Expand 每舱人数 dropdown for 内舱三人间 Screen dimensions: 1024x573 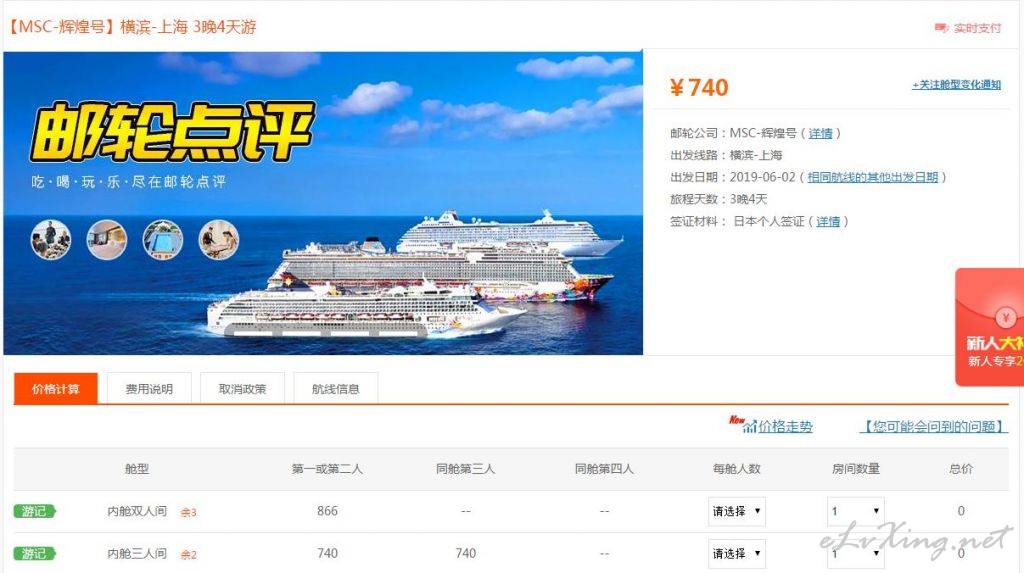pos(737,553)
